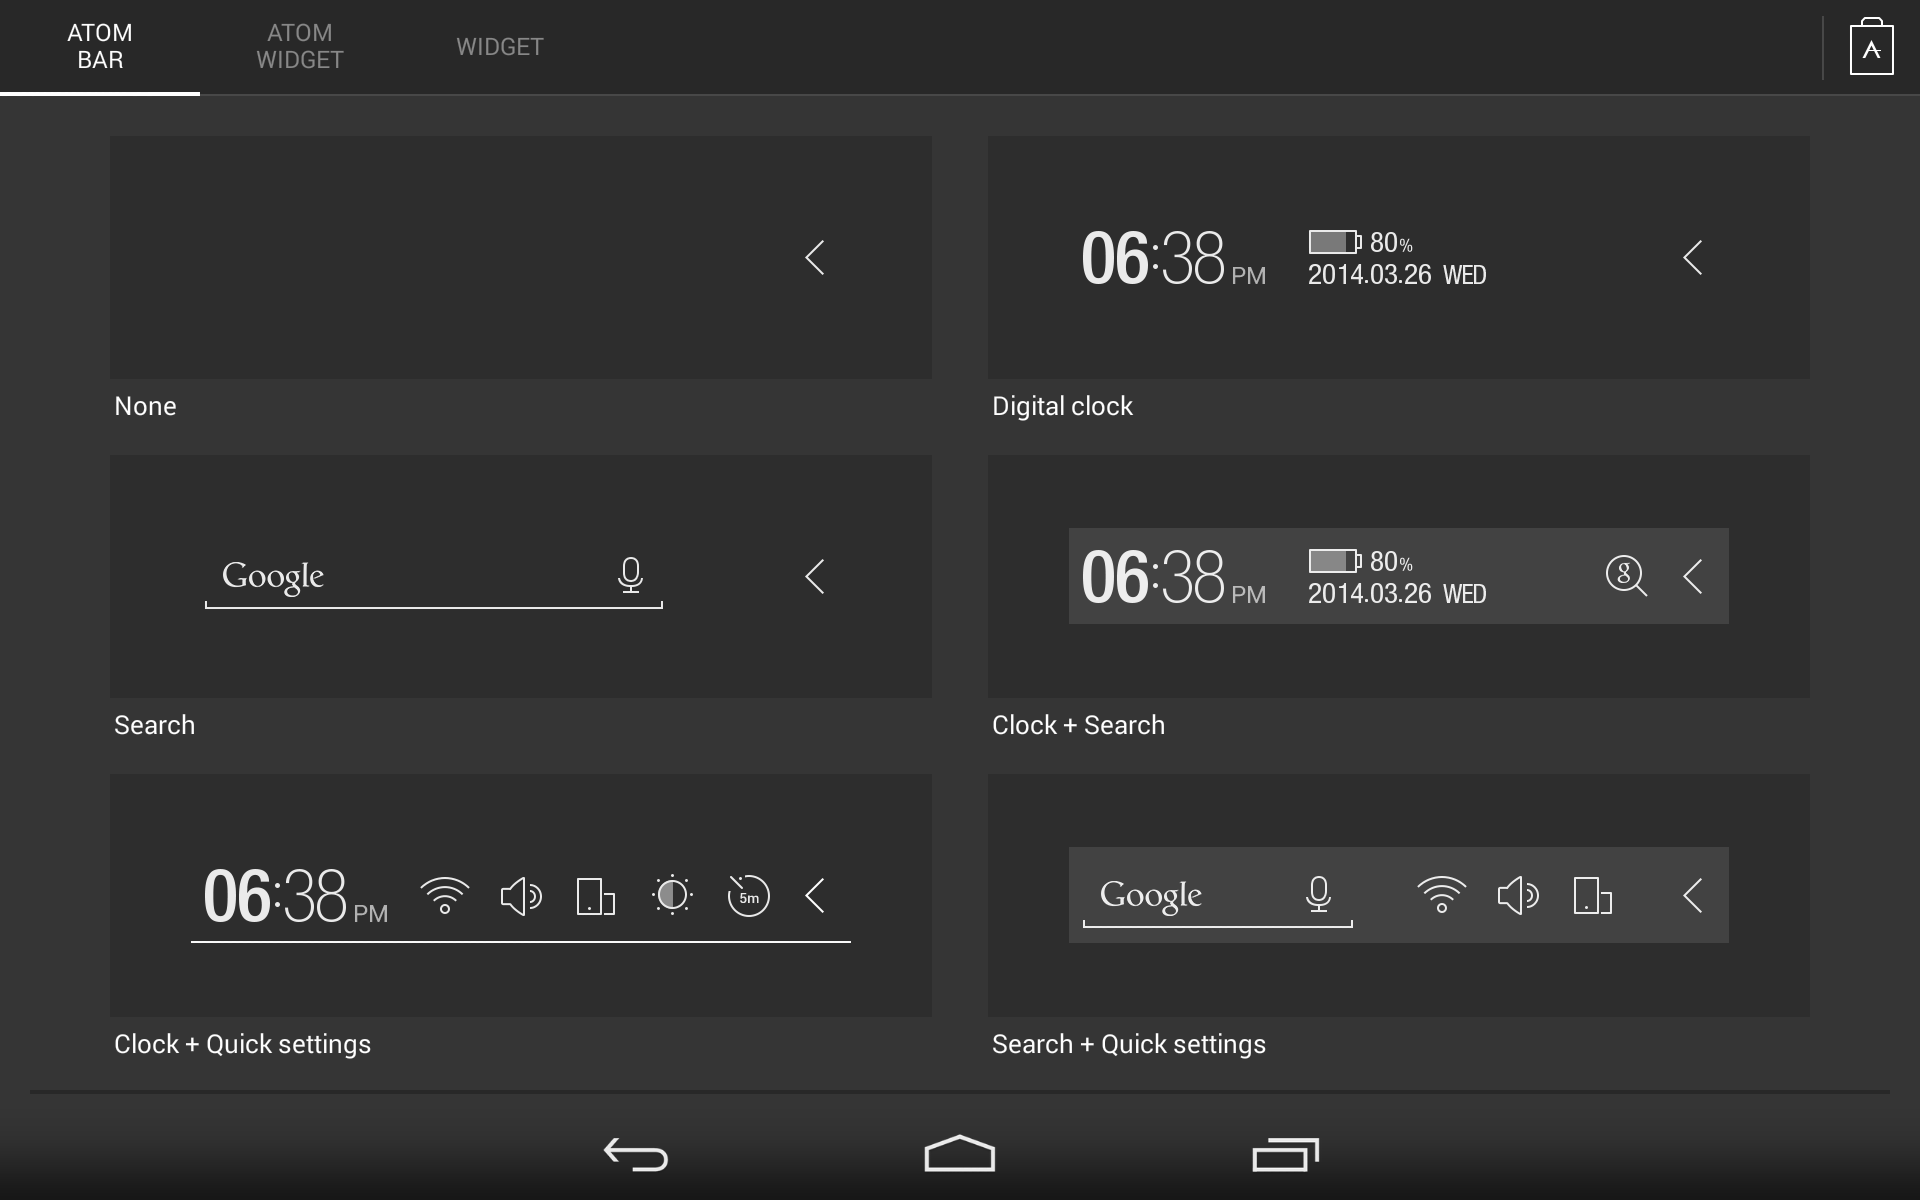Click the chevron in the Search preview

point(815,576)
